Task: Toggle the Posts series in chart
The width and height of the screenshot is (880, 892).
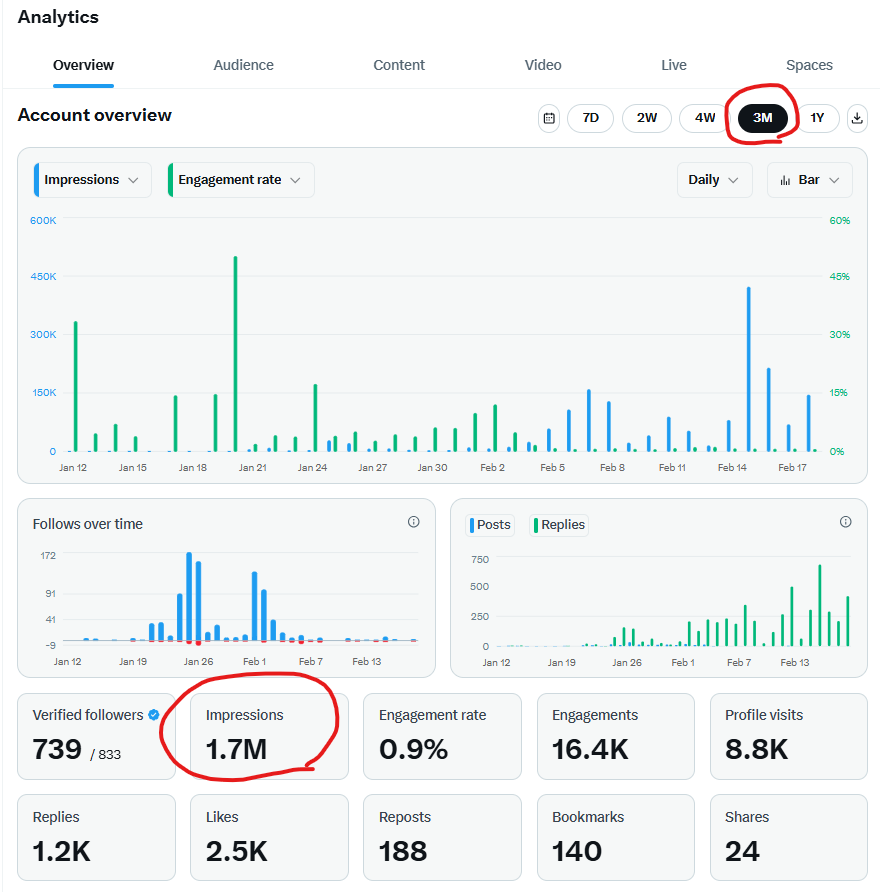Action: (x=491, y=525)
